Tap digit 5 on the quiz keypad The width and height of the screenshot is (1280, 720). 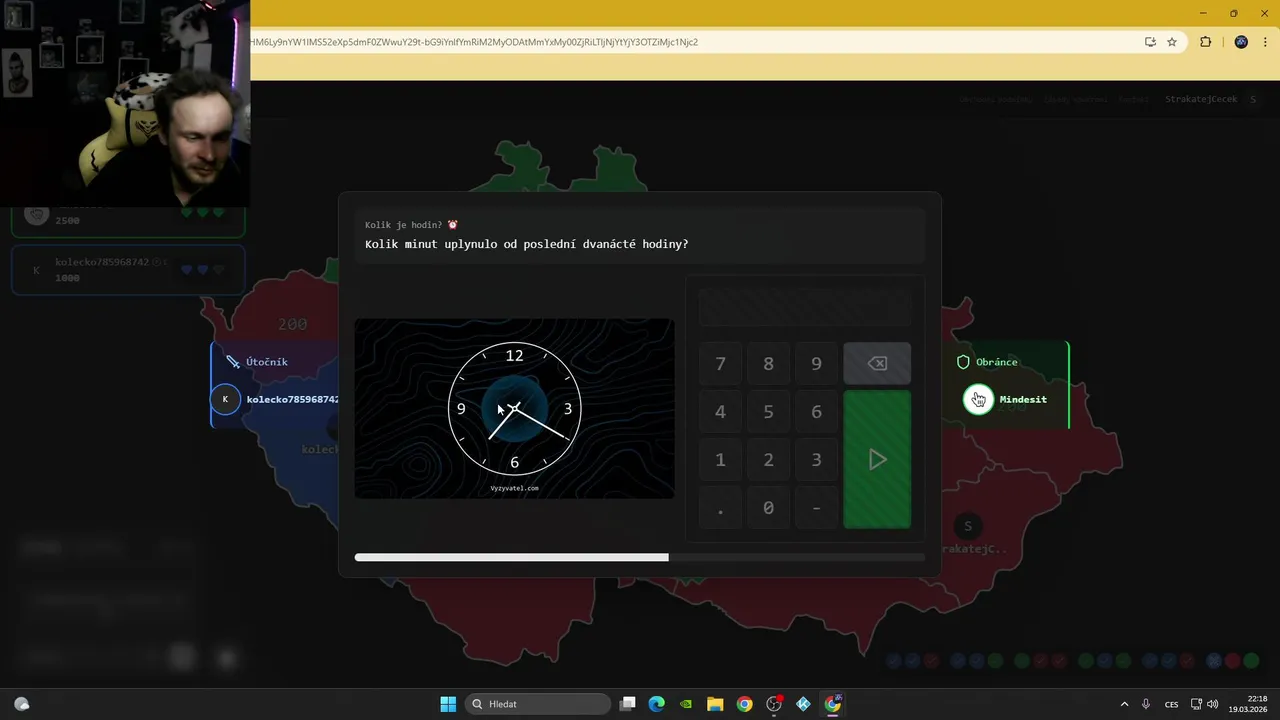click(x=768, y=412)
